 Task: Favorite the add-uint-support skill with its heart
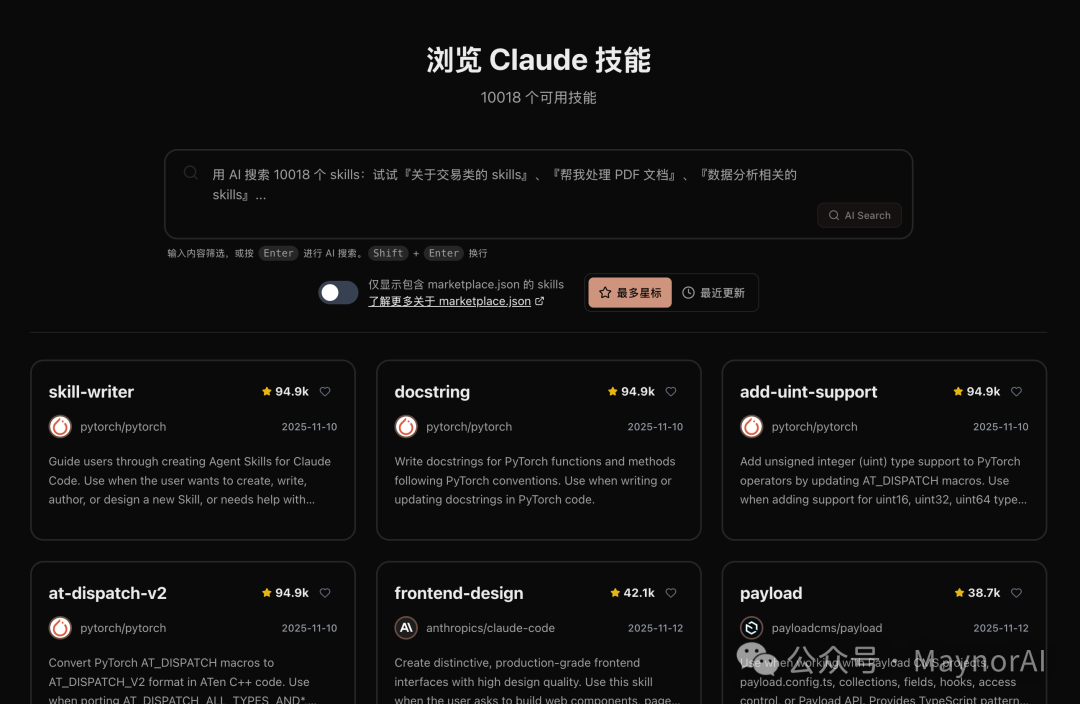pyautogui.click(x=1016, y=391)
